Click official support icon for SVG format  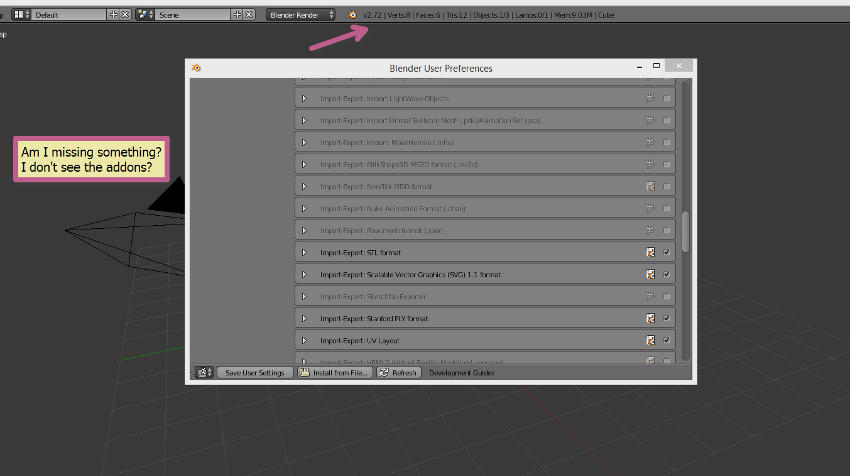650,274
